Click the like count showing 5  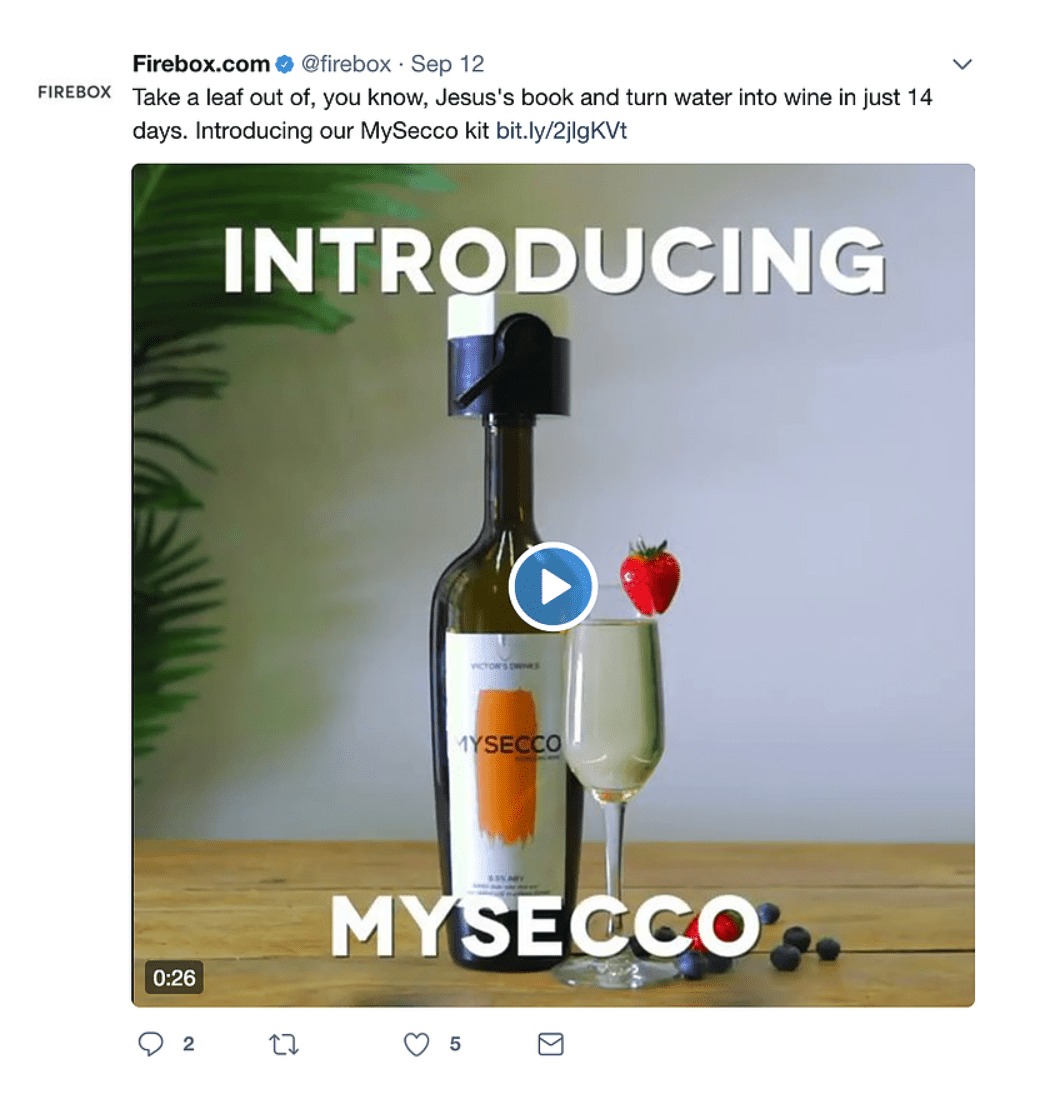tap(455, 1044)
